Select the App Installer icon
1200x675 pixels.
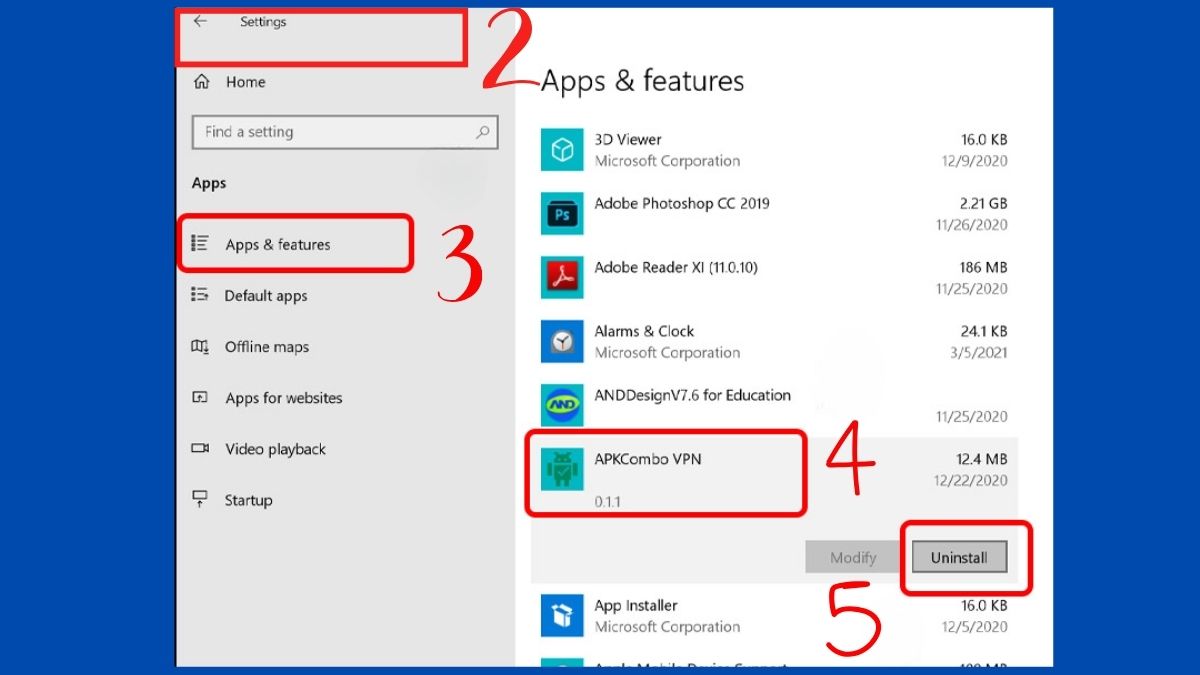point(562,616)
